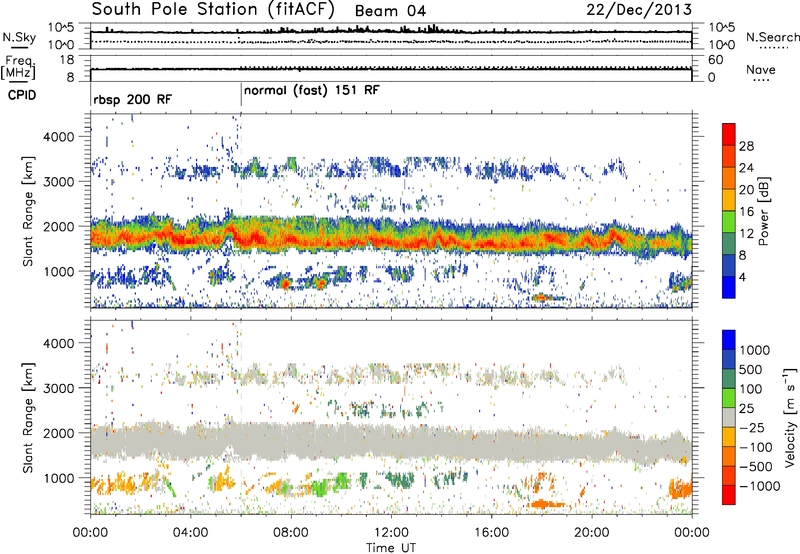Click the dotted line sample under 'Nave'
This screenshot has width=800, height=554.
pyautogui.click(x=761, y=79)
